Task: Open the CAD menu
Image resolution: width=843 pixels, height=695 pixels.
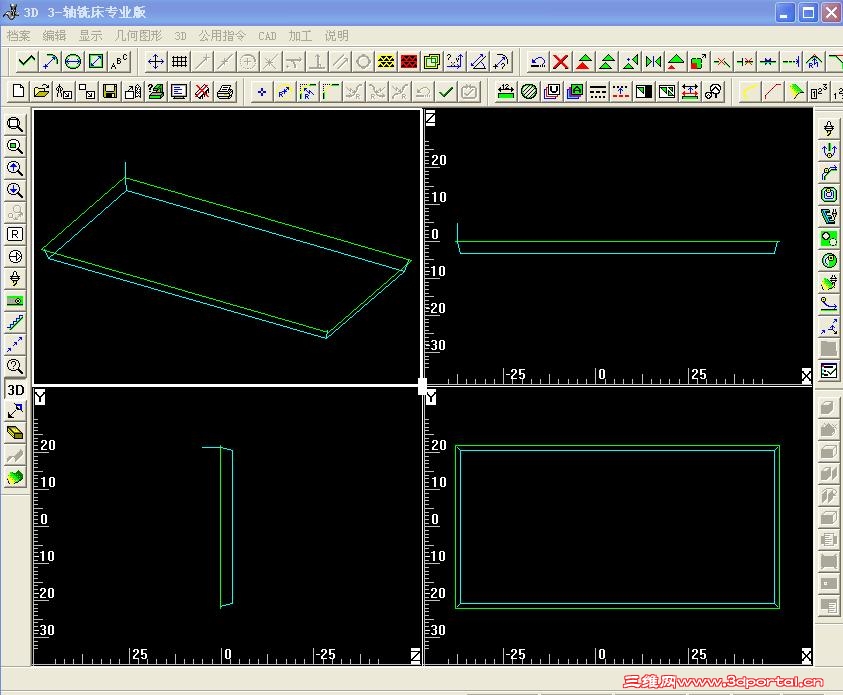Action: tap(267, 36)
